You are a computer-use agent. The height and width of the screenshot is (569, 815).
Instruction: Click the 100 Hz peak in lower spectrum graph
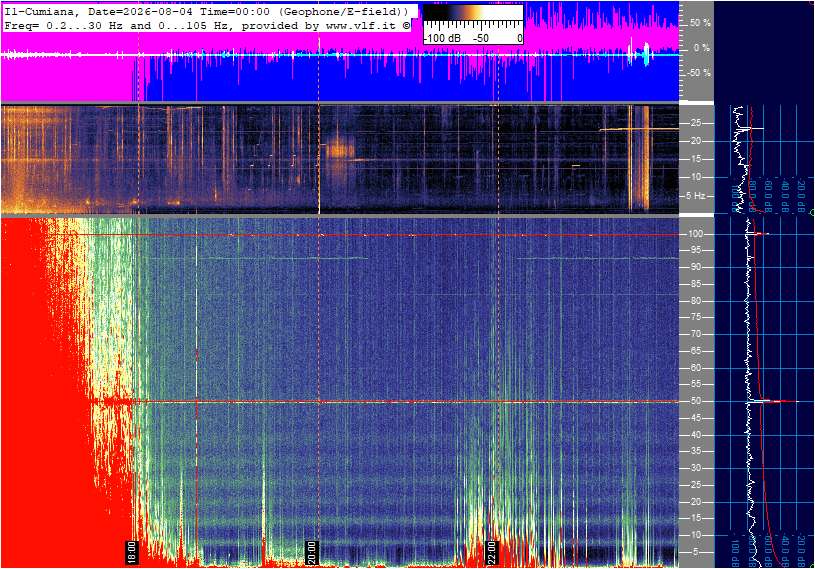pyautogui.click(x=760, y=234)
